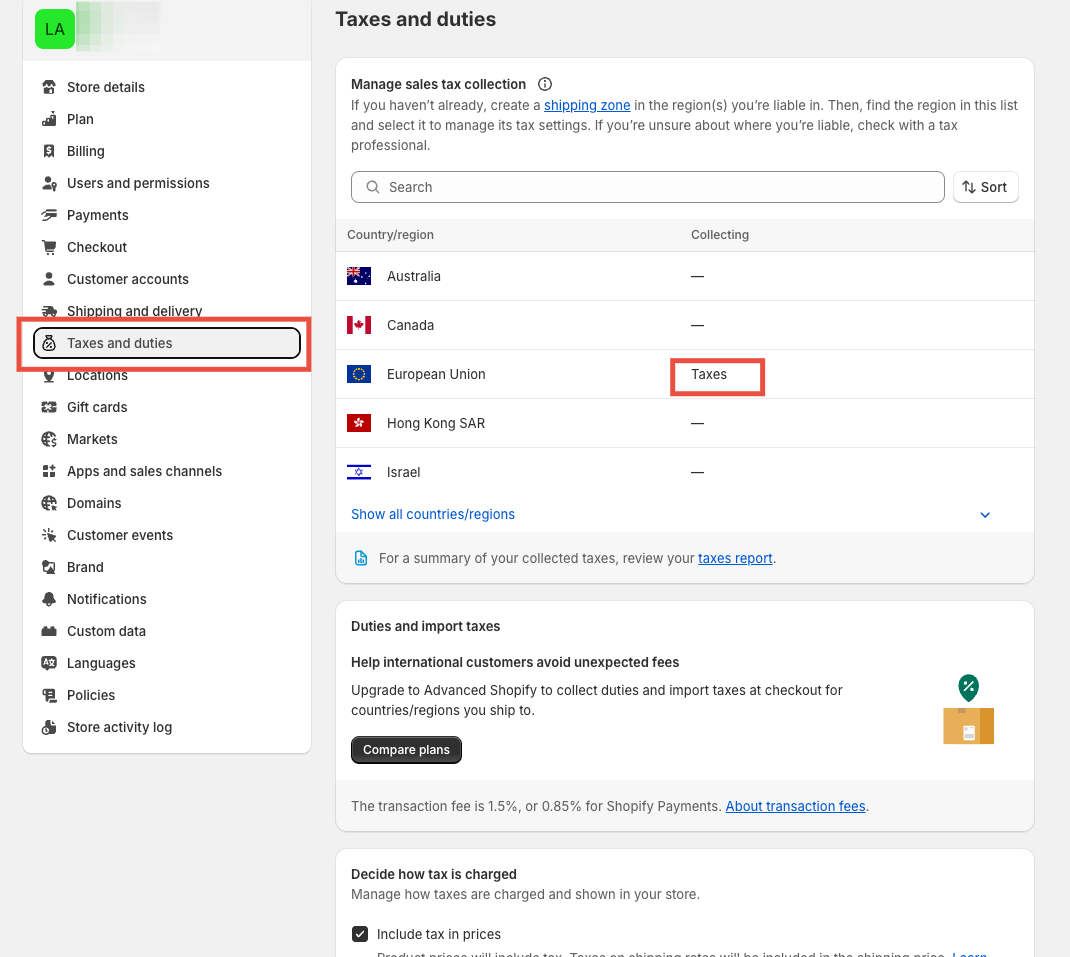Click the Domains globe icon
The width and height of the screenshot is (1070, 957).
pos(48,503)
